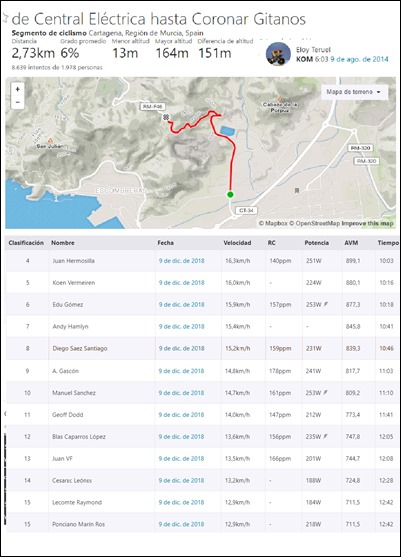Click power meter icon on Edu Gómez row
The width and height of the screenshot is (401, 557).
click(x=326, y=304)
